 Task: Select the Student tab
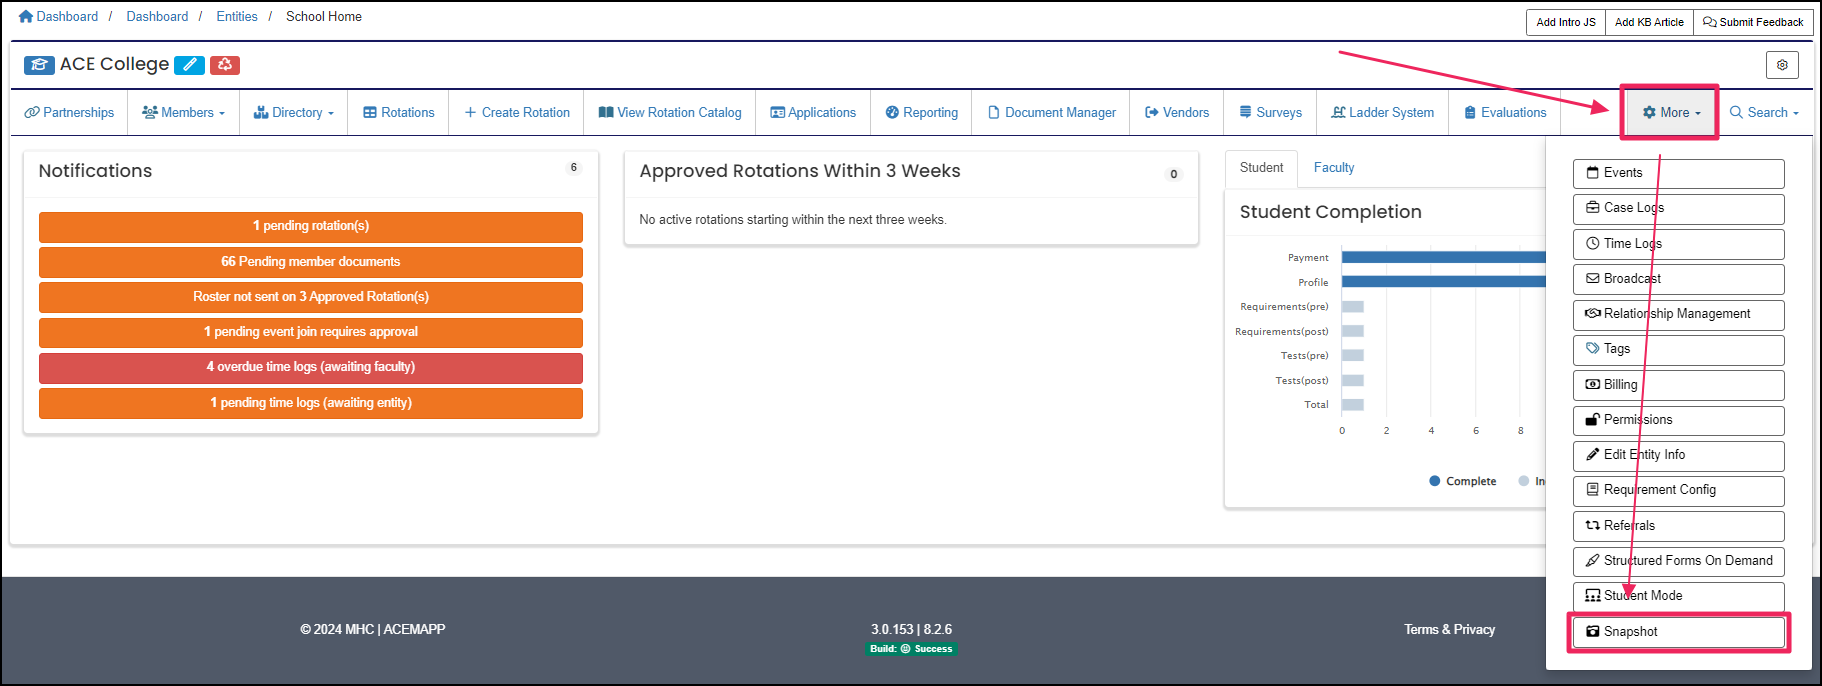click(1261, 168)
